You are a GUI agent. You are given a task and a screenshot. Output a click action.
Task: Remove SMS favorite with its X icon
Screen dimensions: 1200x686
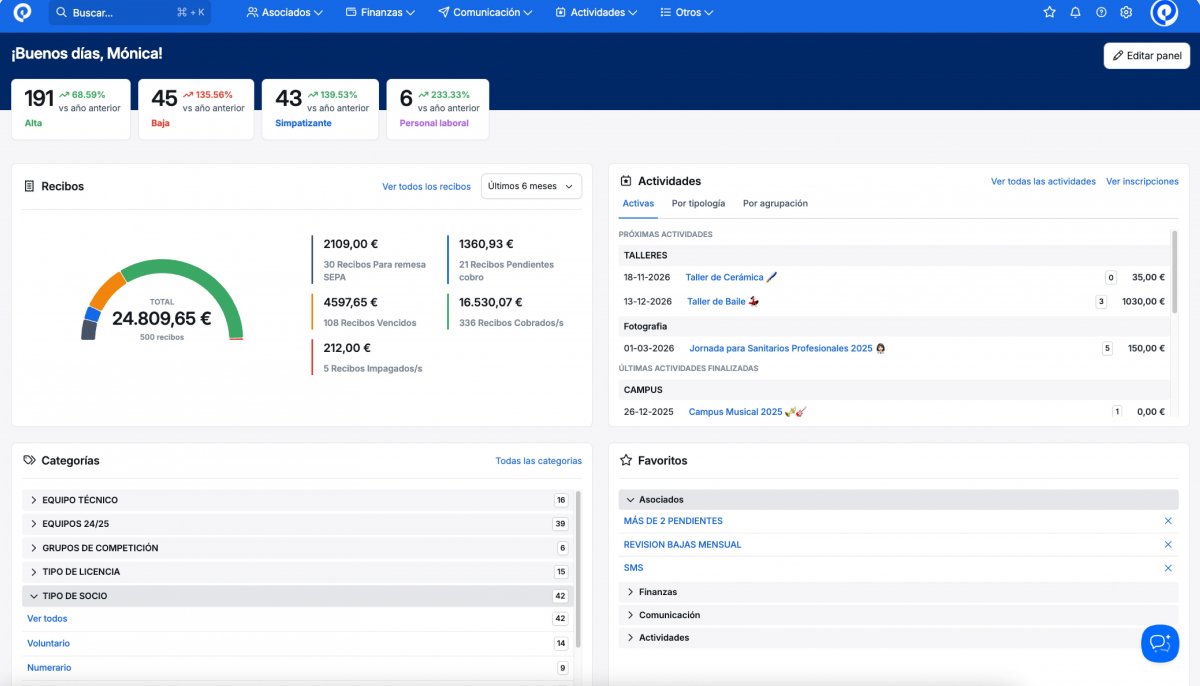(1168, 568)
